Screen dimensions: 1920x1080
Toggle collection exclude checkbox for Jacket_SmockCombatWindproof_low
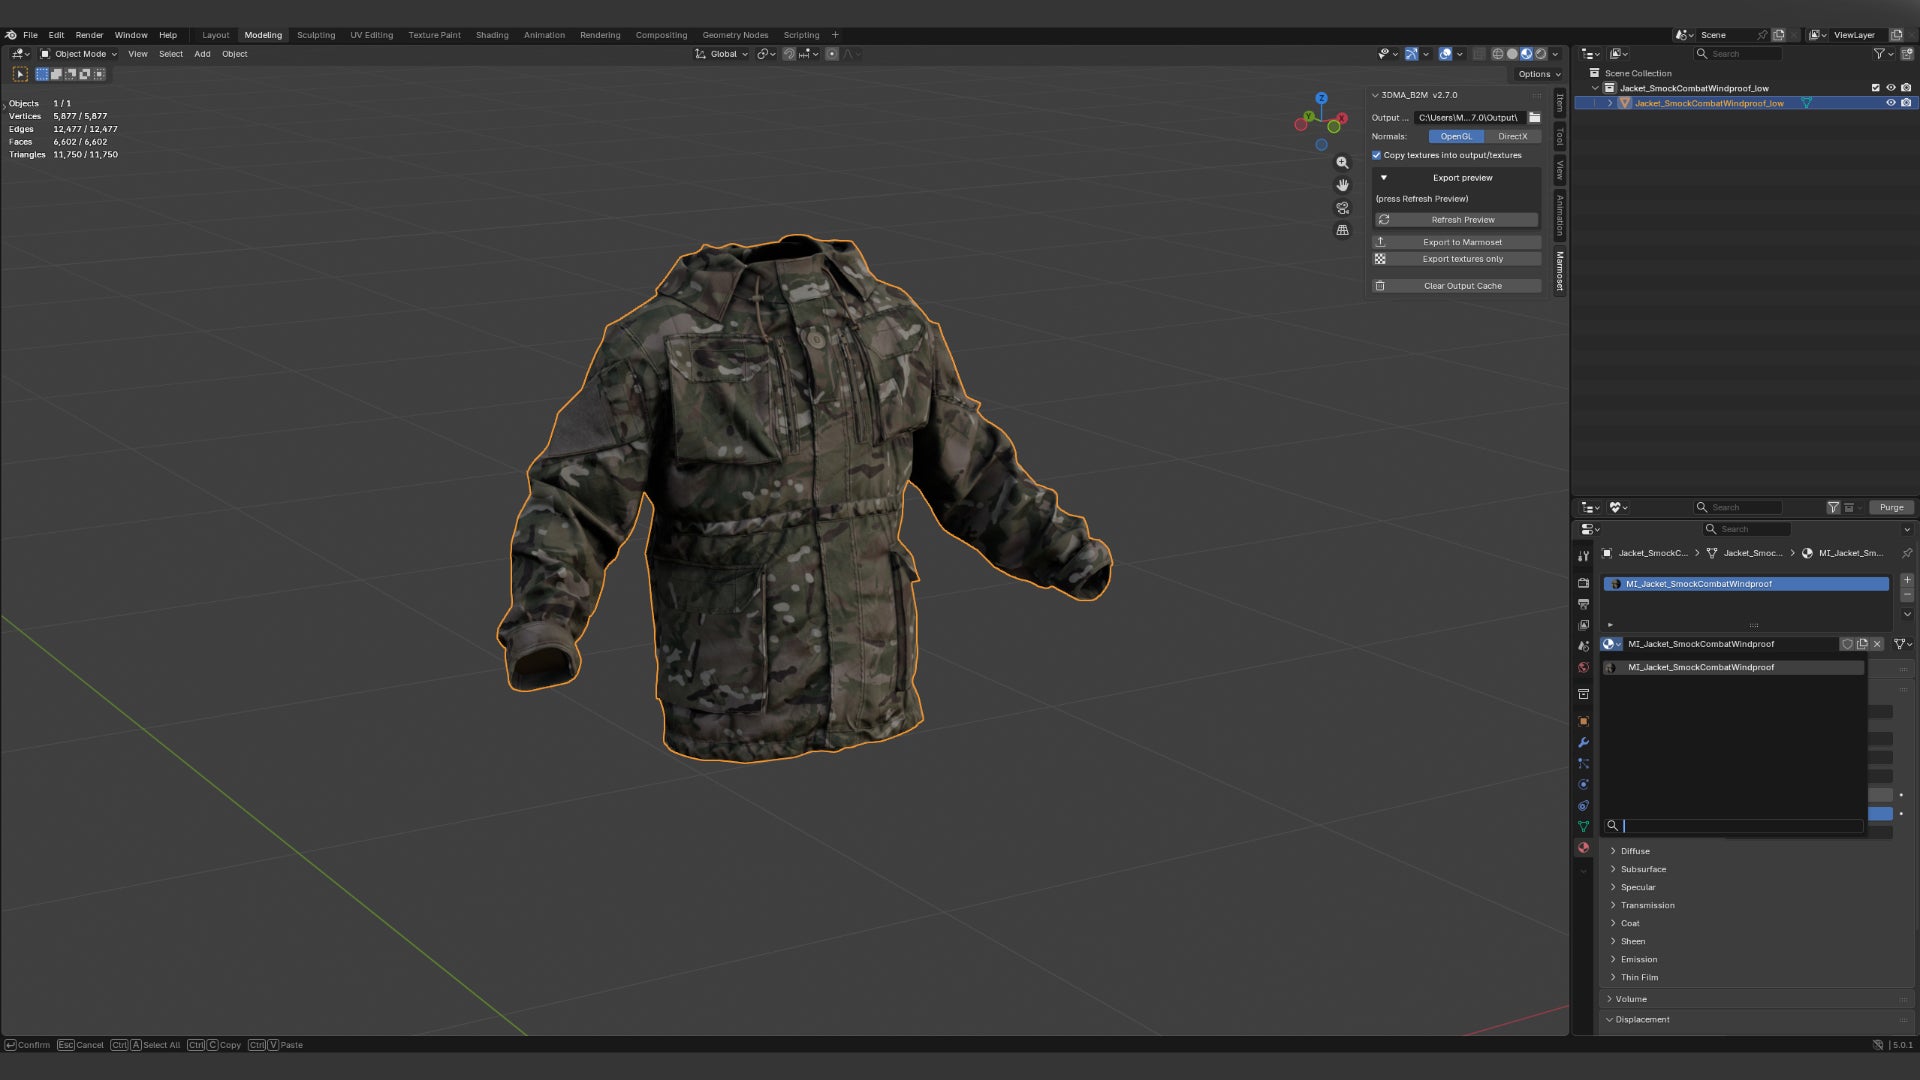point(1875,88)
